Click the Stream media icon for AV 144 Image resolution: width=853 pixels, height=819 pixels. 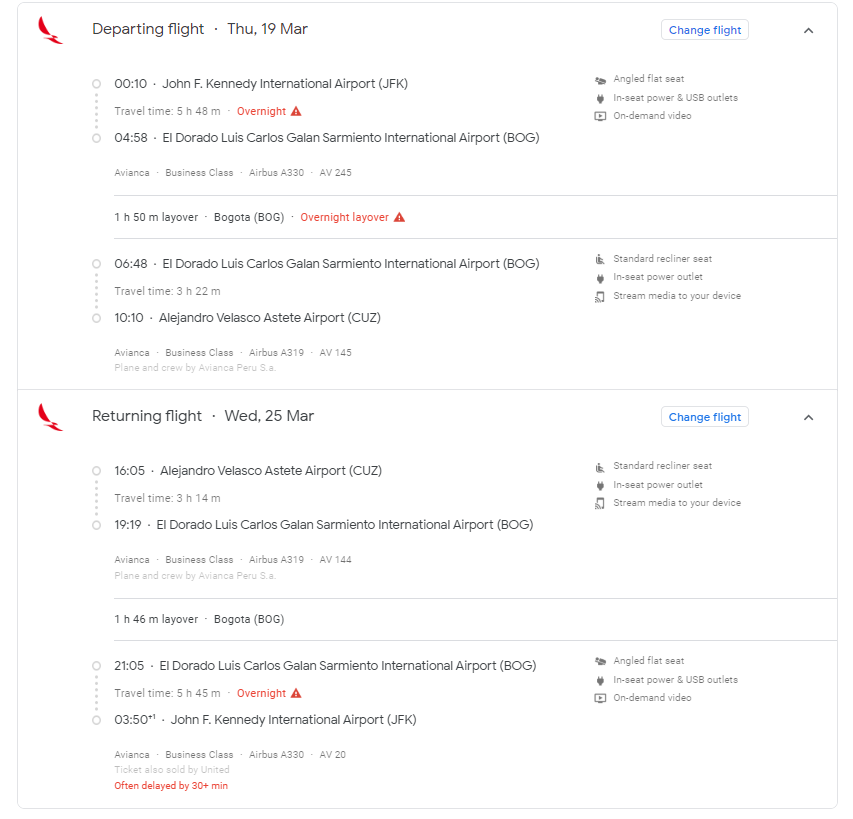[600, 504]
